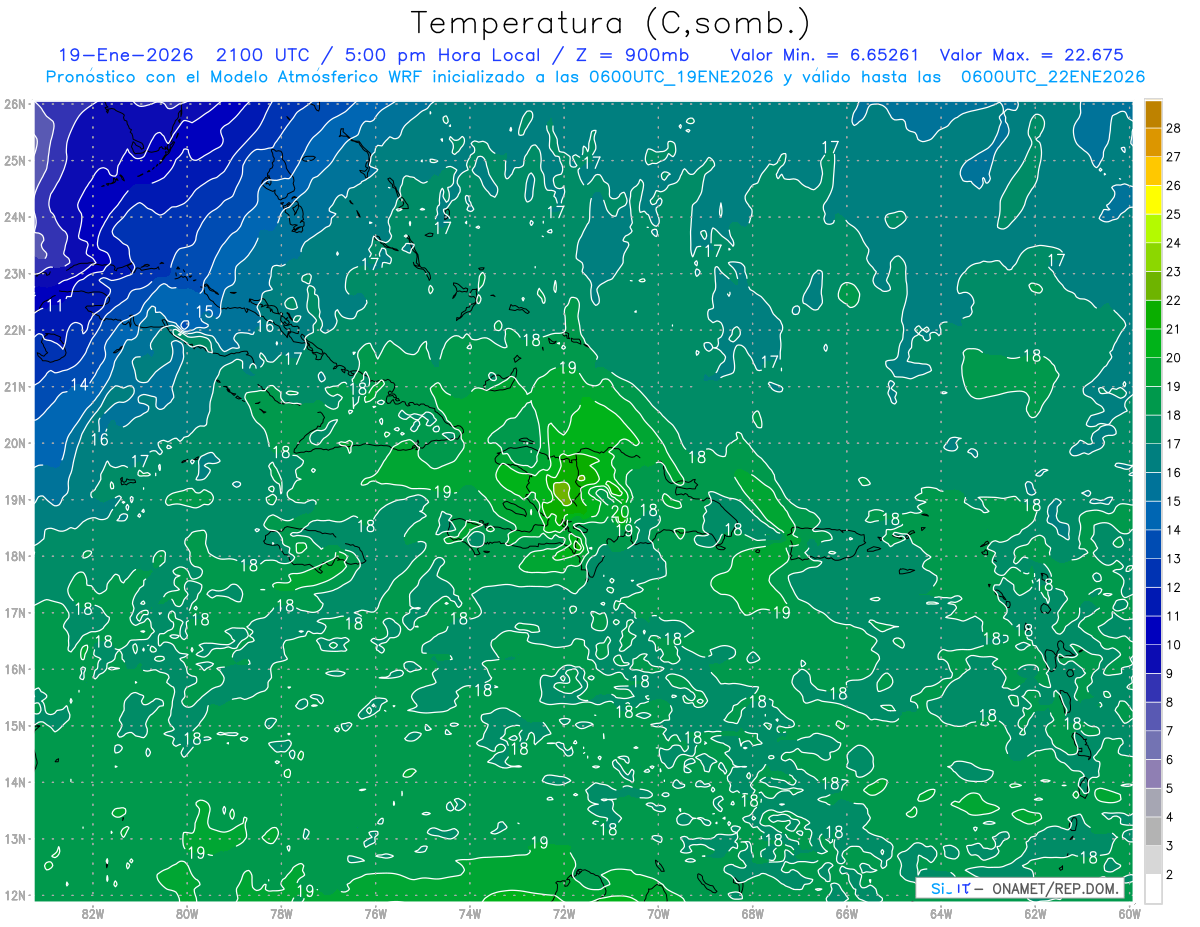Click the 13 label on the color scale

point(1174,558)
